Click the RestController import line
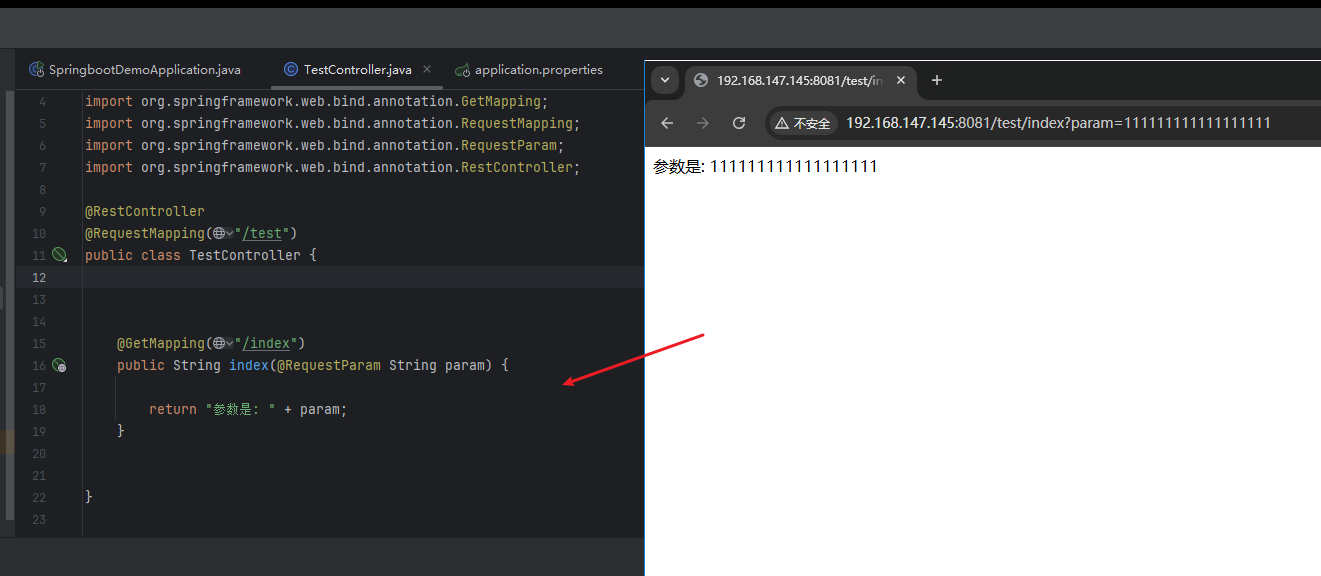Screen dimensions: 1321x576 332,167
